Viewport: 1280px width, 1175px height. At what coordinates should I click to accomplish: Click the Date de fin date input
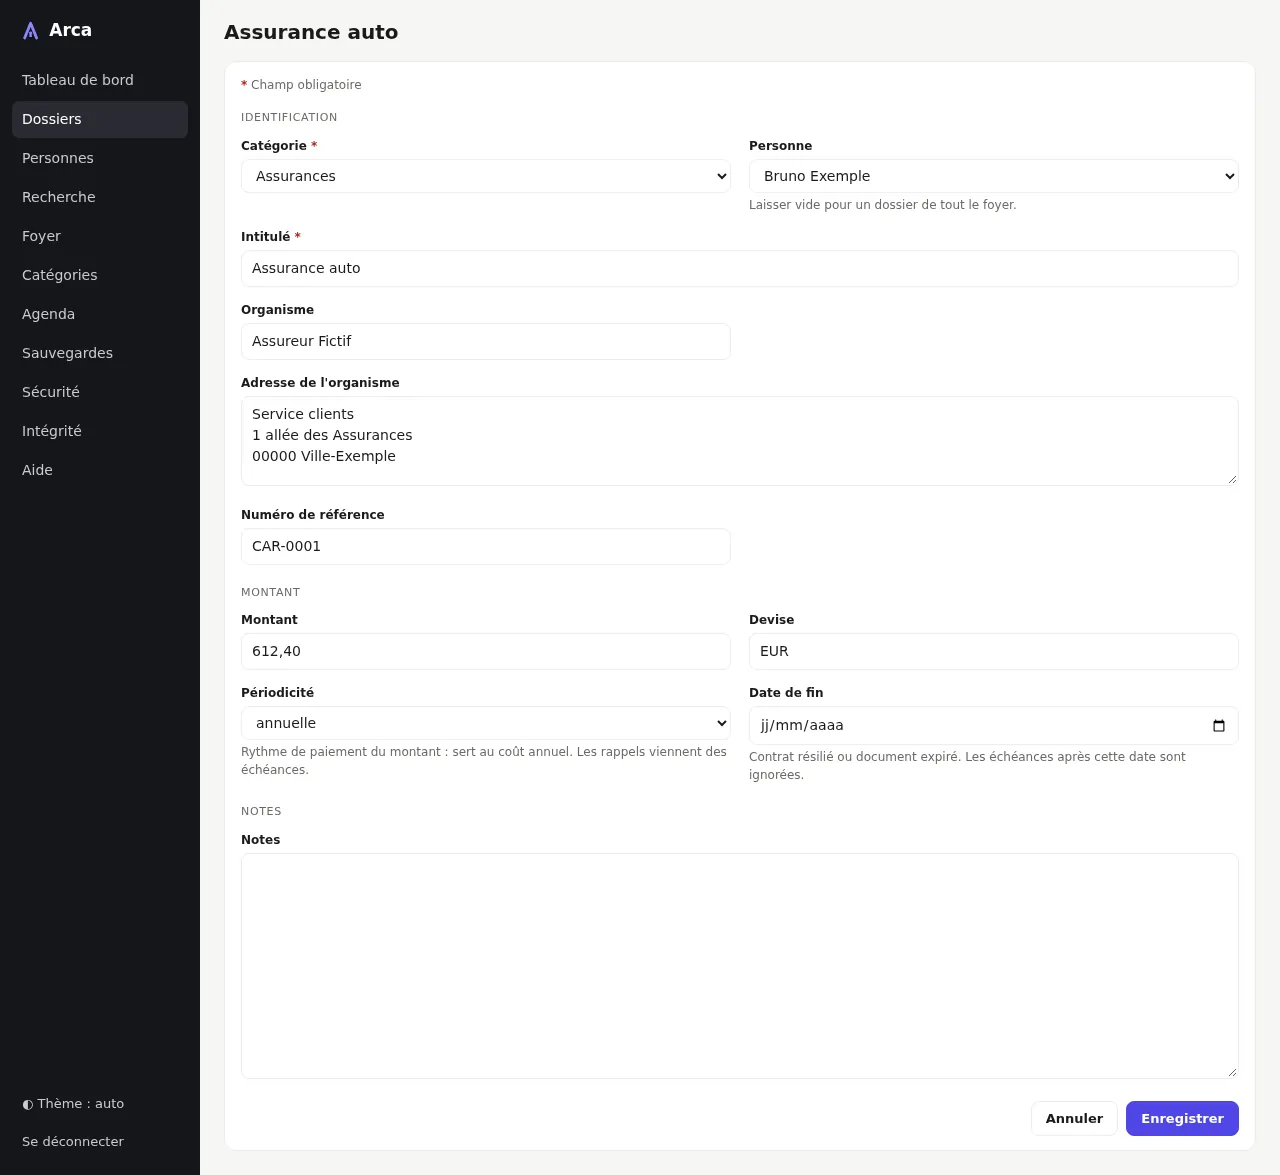click(994, 725)
